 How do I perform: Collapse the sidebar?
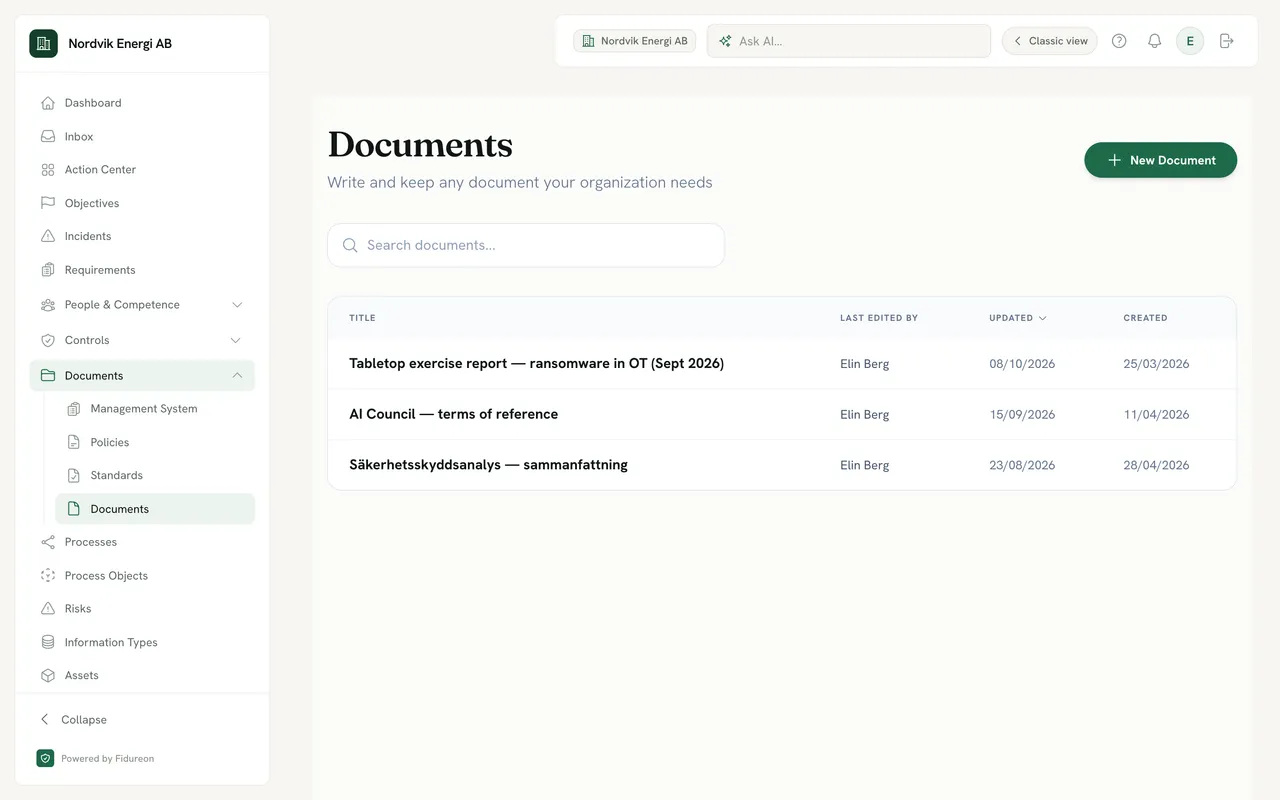pos(73,720)
